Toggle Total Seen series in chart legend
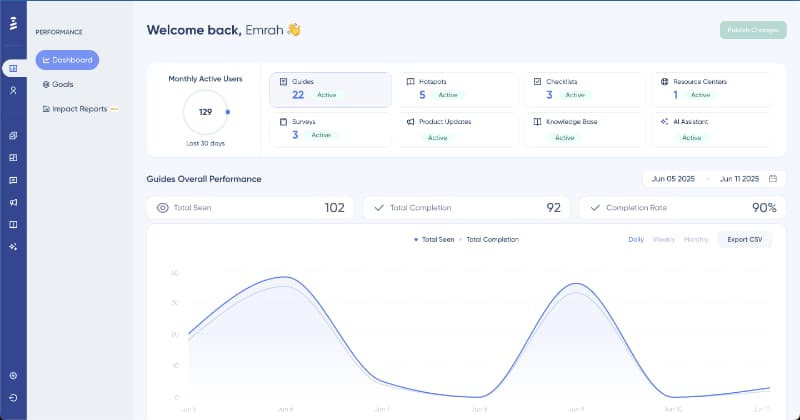 click(x=434, y=239)
